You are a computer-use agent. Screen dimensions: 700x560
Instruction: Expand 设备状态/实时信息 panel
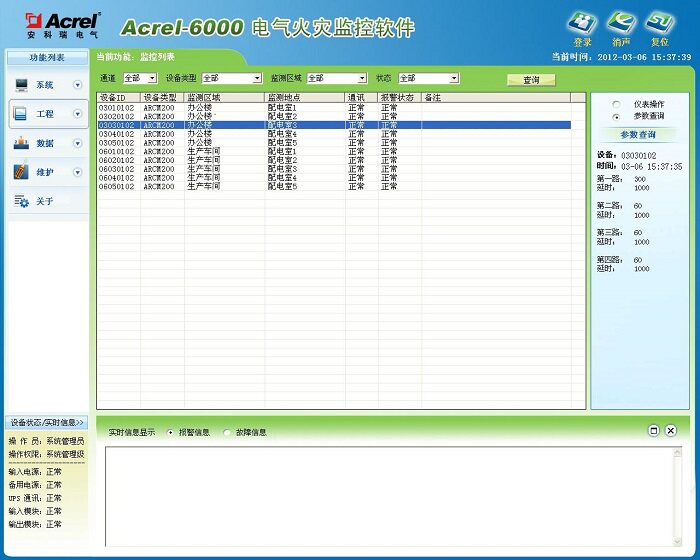point(47,422)
